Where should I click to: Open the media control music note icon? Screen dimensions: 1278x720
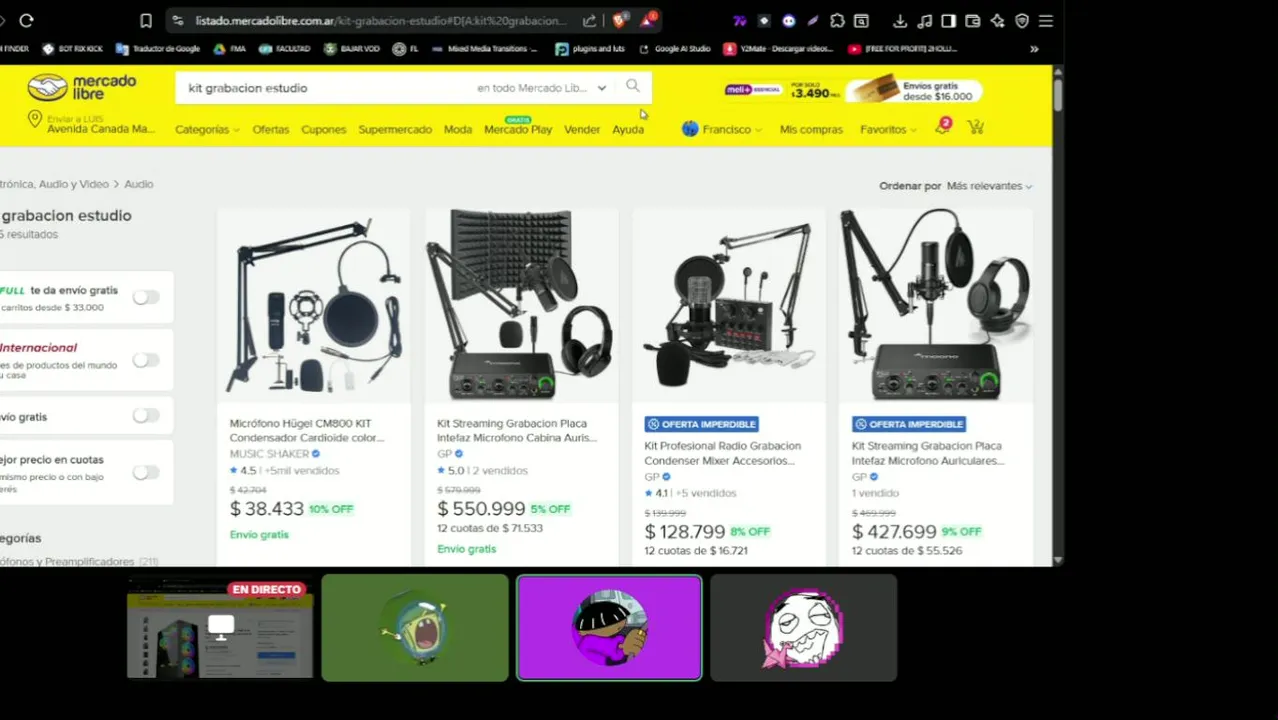point(925,20)
